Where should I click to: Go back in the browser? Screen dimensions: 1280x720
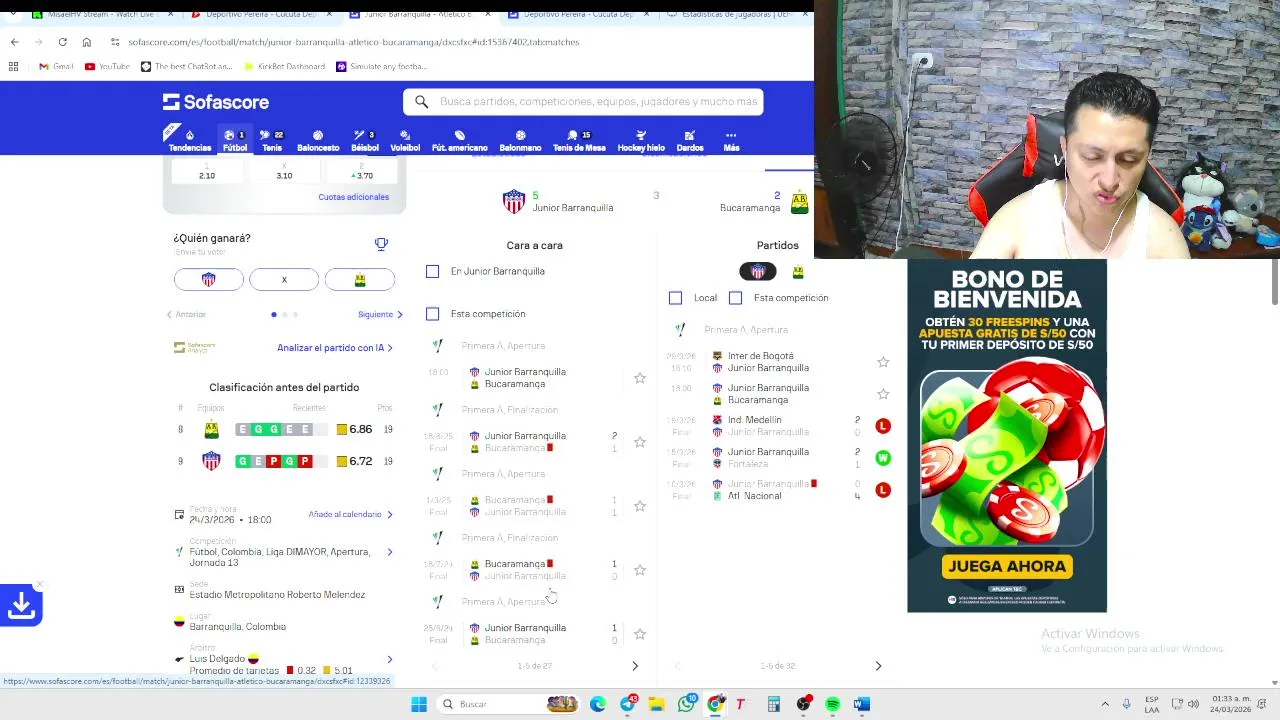click(14, 42)
